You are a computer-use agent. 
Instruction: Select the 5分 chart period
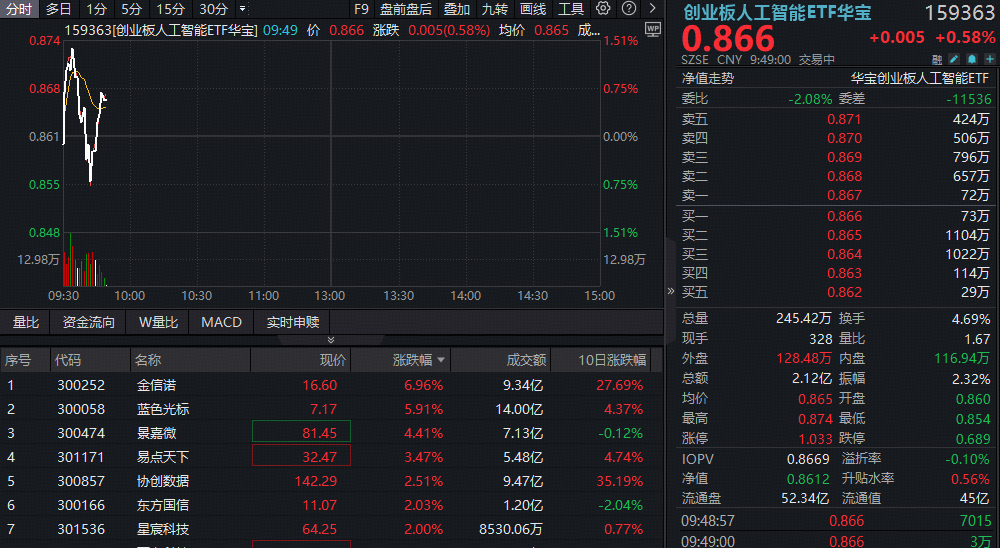[131, 9]
